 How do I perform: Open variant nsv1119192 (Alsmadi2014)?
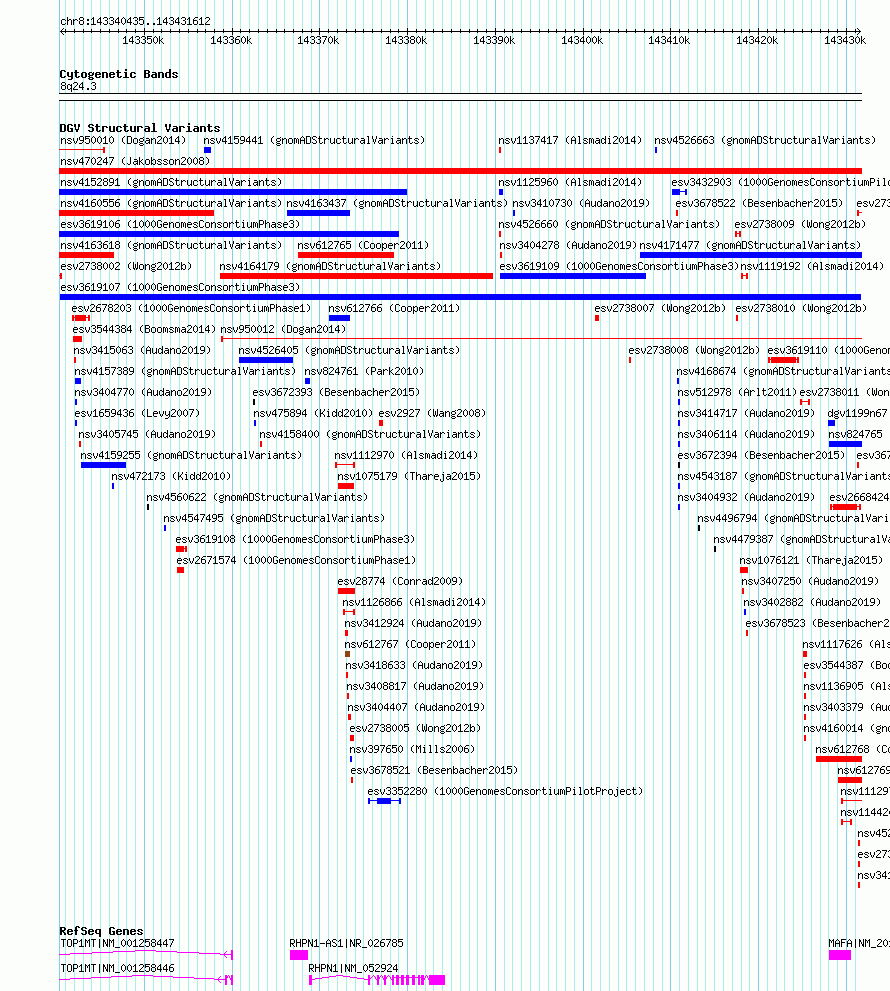click(812, 266)
